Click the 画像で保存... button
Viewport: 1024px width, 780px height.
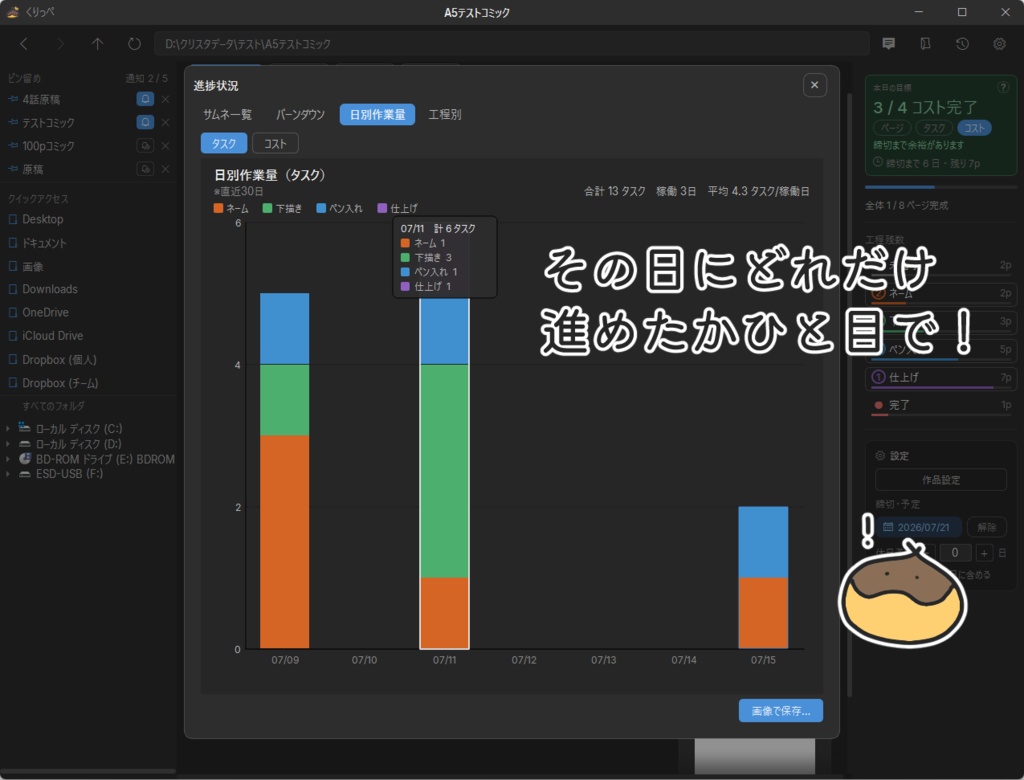[x=780, y=711]
